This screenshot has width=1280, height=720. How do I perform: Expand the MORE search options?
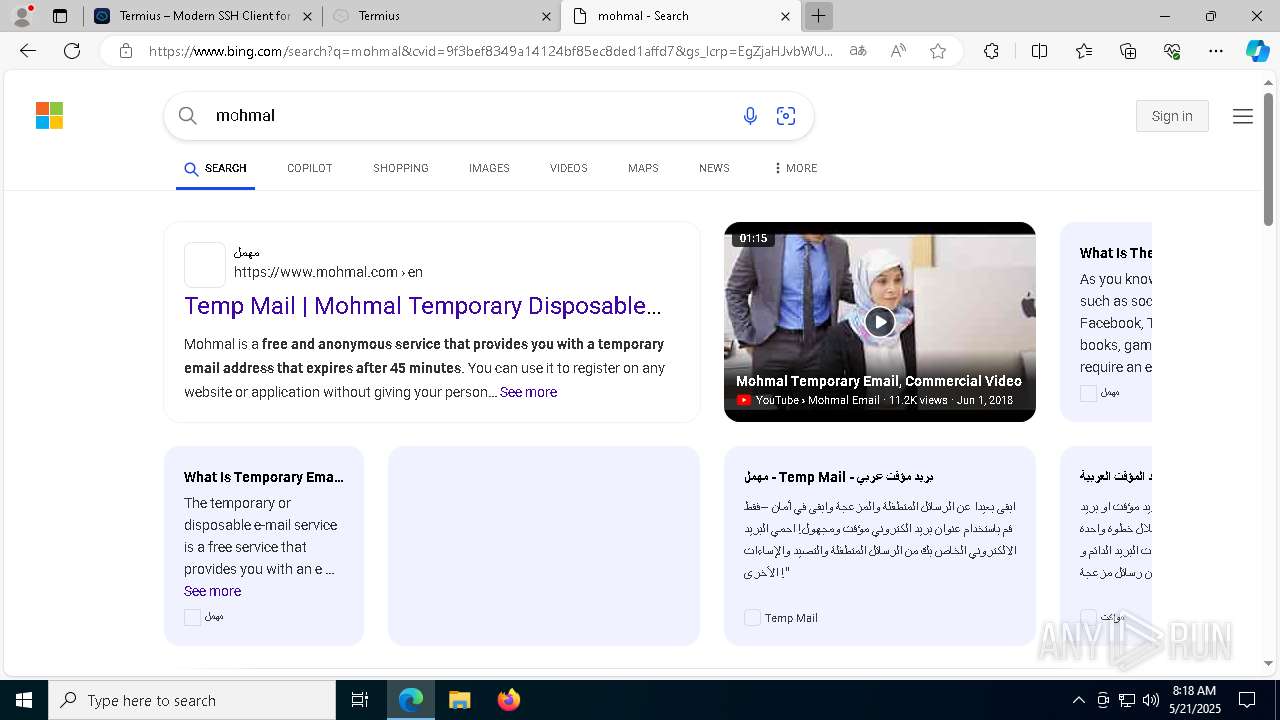[x=795, y=168]
